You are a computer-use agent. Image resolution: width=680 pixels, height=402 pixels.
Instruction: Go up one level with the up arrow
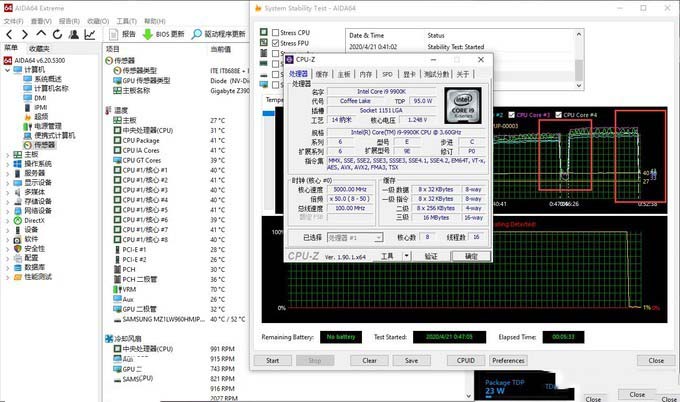[41, 34]
